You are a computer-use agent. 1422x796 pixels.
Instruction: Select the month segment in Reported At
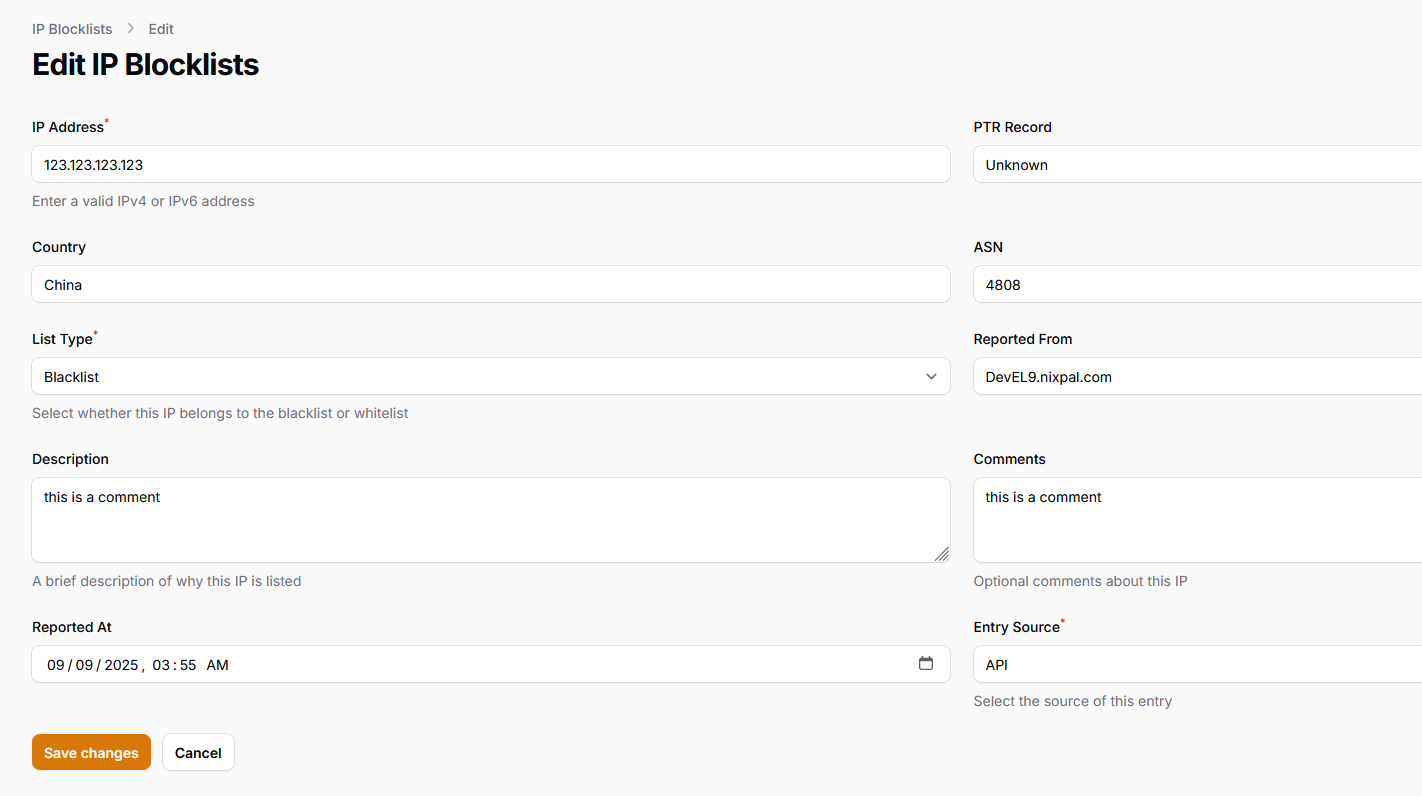(x=56, y=665)
